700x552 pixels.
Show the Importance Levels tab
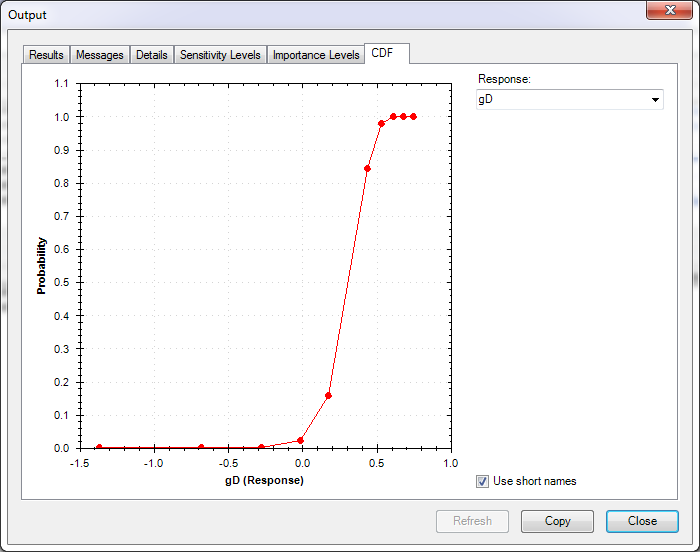point(316,55)
